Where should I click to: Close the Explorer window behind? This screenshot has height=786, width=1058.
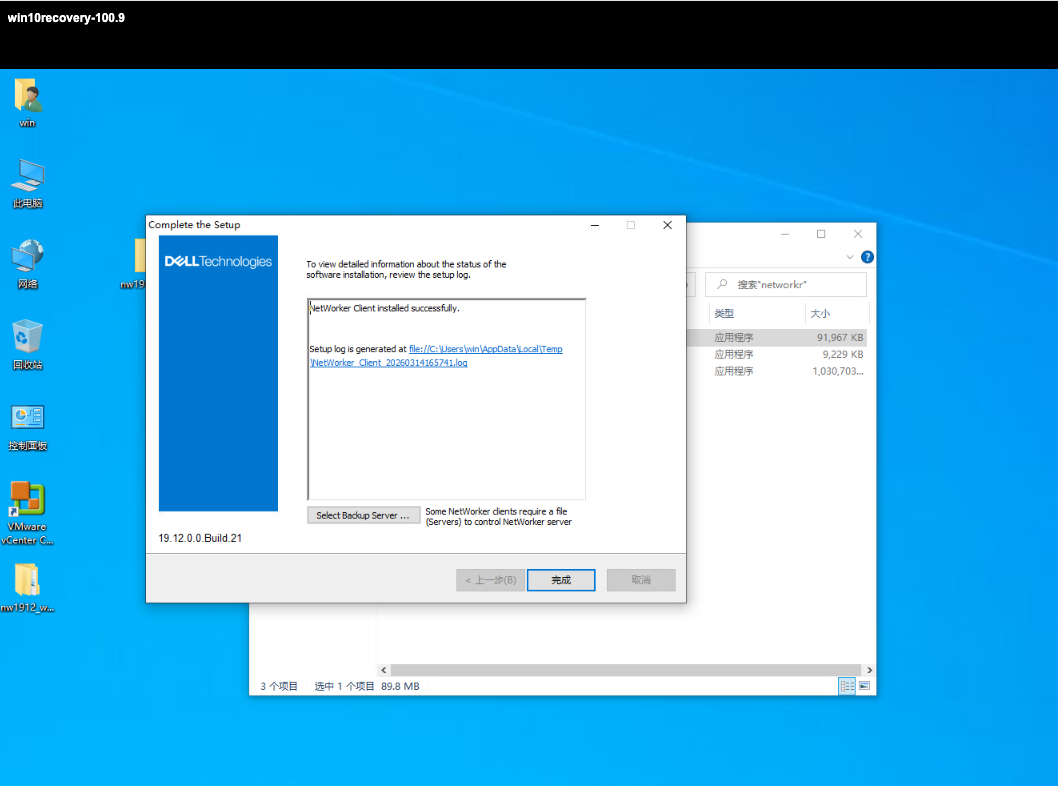click(x=858, y=234)
